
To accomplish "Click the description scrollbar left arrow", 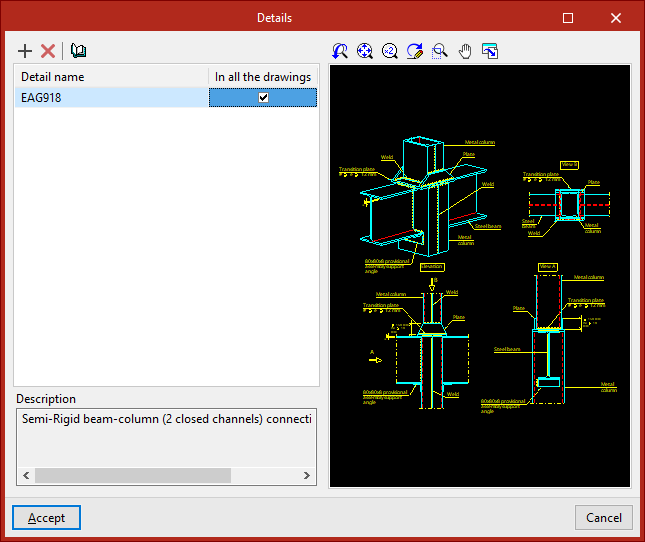I will [24, 476].
